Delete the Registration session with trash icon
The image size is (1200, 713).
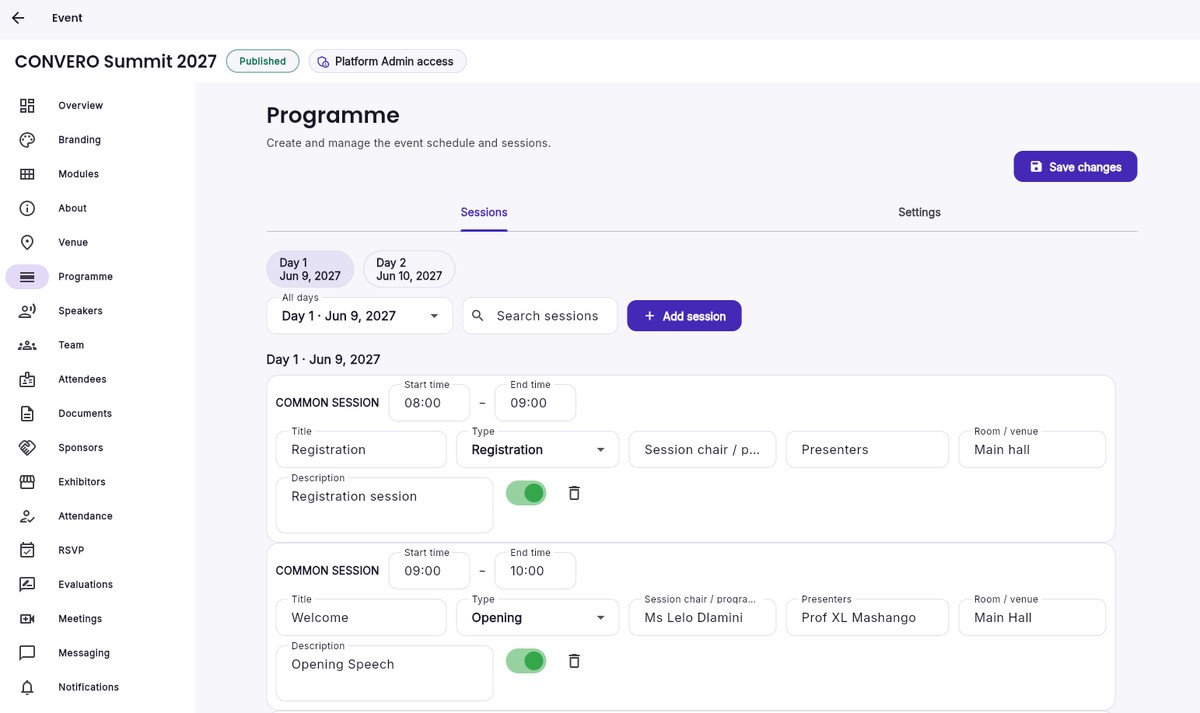(574, 493)
